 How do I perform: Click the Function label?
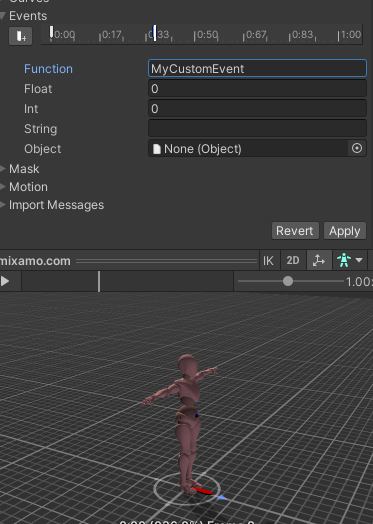click(x=48, y=69)
